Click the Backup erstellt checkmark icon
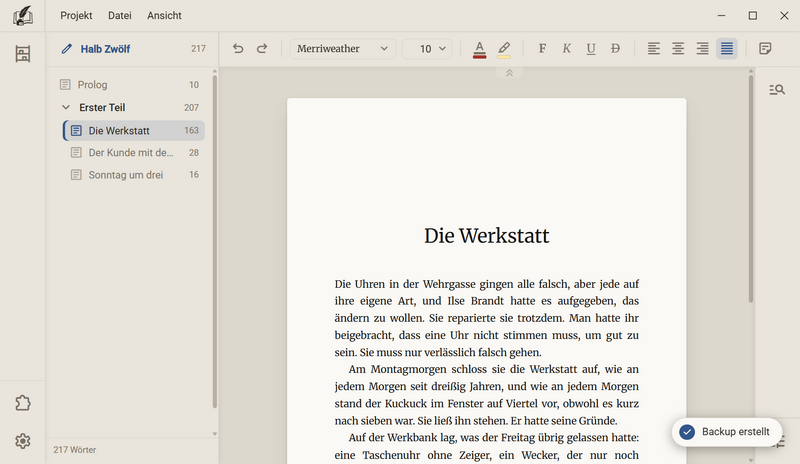This screenshot has width=800, height=464. click(687, 432)
